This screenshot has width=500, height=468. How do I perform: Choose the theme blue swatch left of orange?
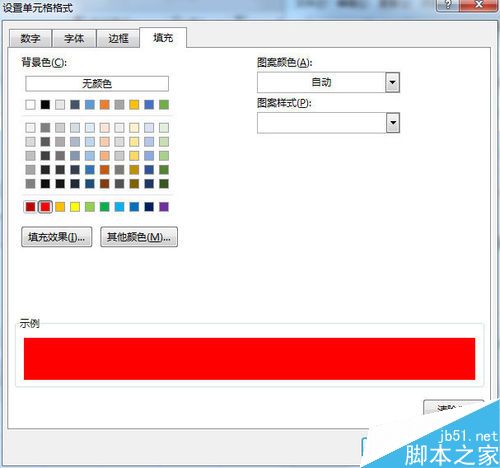click(x=90, y=105)
